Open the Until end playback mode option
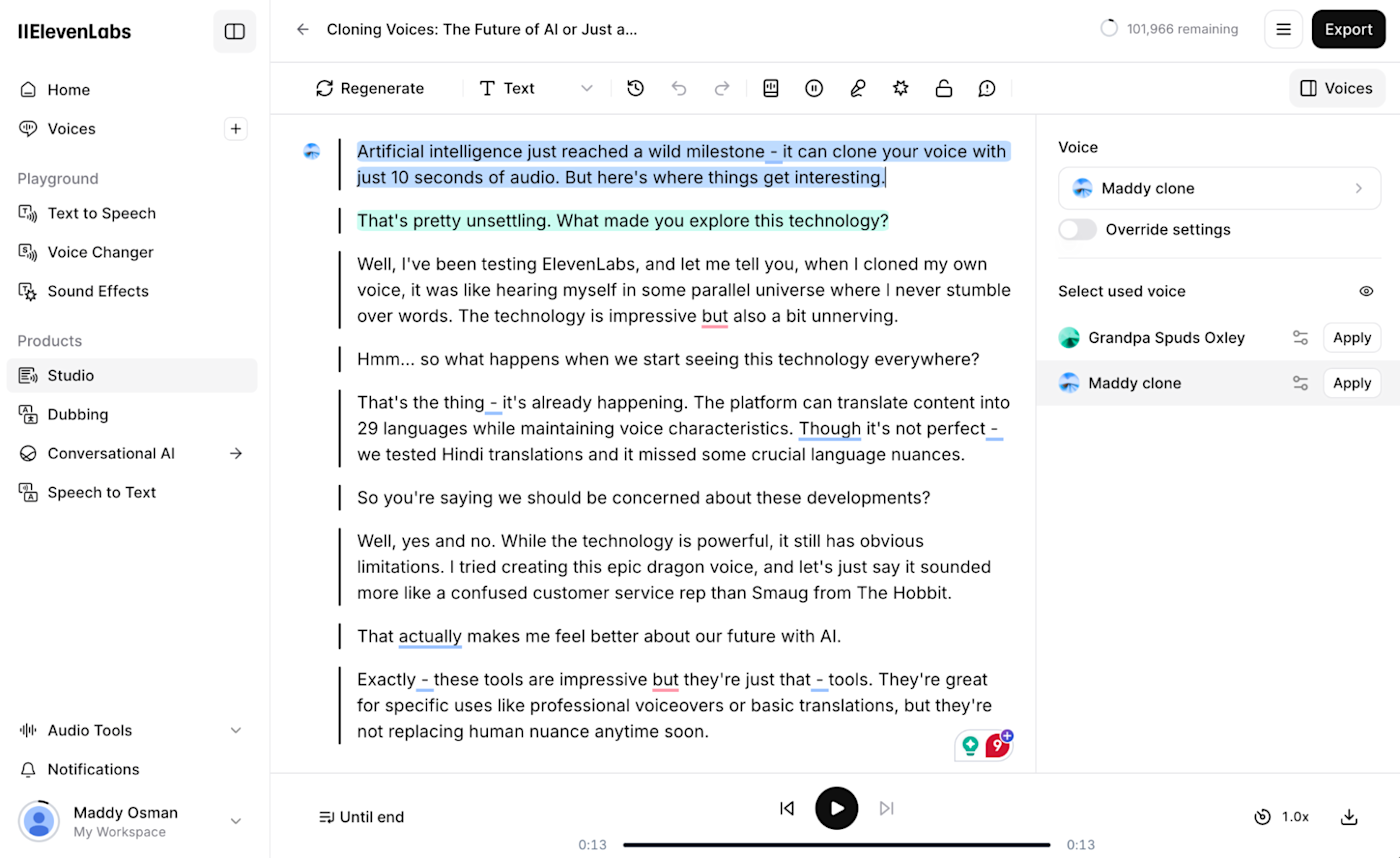The height and width of the screenshot is (858, 1400). (x=361, y=817)
